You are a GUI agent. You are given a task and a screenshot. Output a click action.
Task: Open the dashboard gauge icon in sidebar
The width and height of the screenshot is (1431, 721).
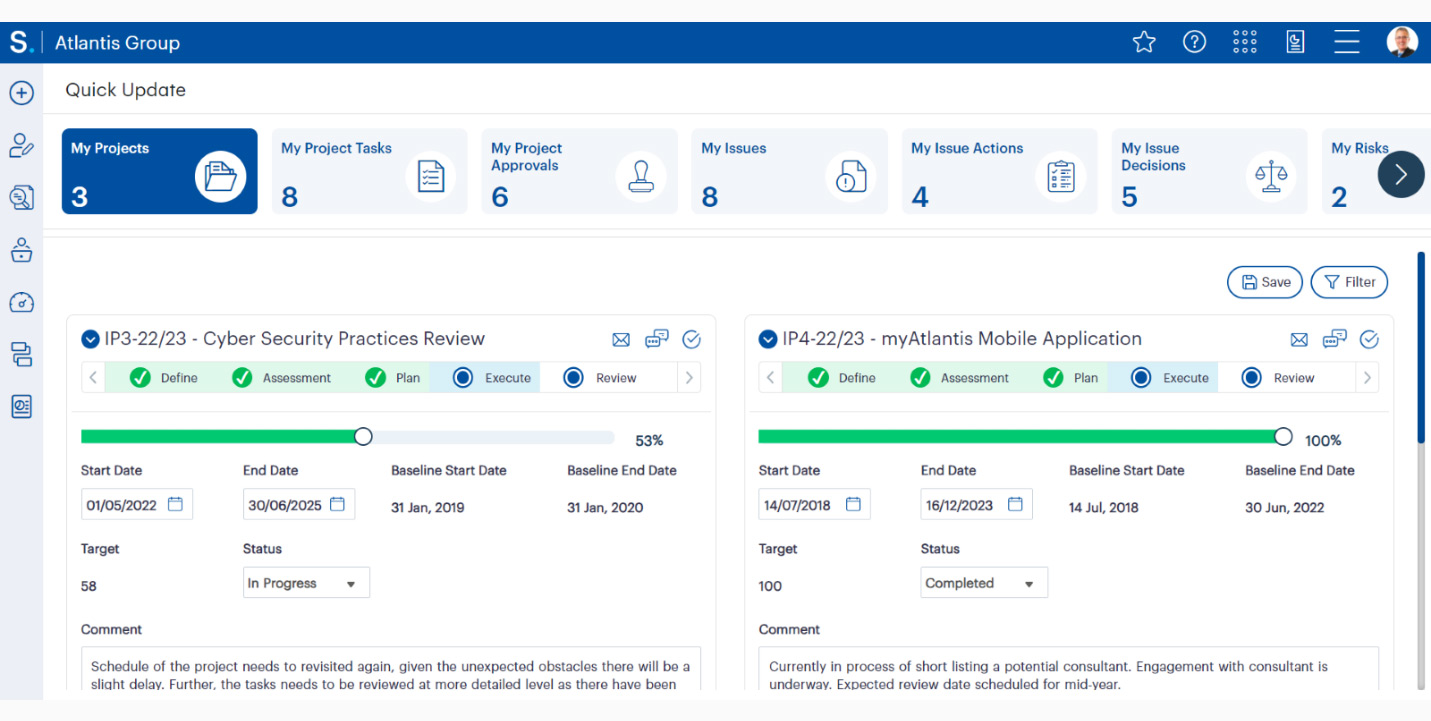click(x=22, y=302)
